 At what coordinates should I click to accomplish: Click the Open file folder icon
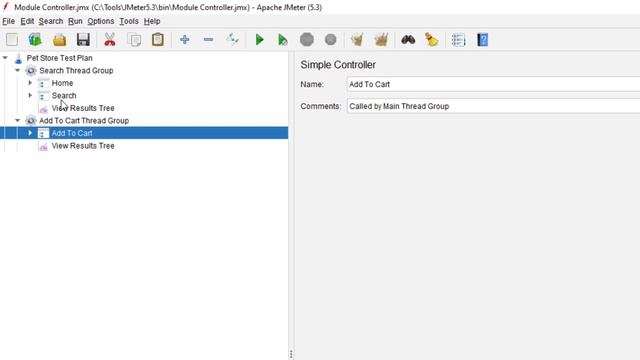click(59, 40)
